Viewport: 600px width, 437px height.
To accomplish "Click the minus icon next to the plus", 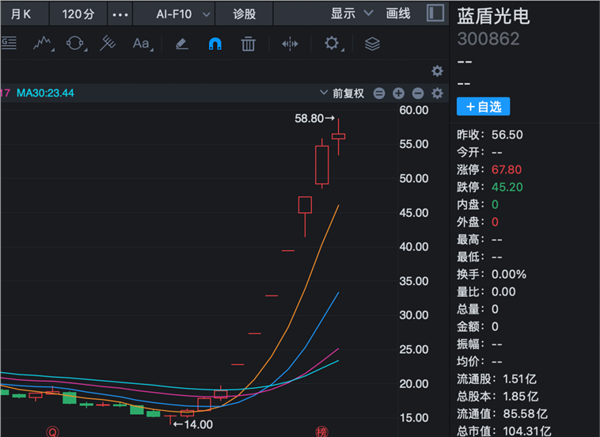I will [x=418, y=93].
